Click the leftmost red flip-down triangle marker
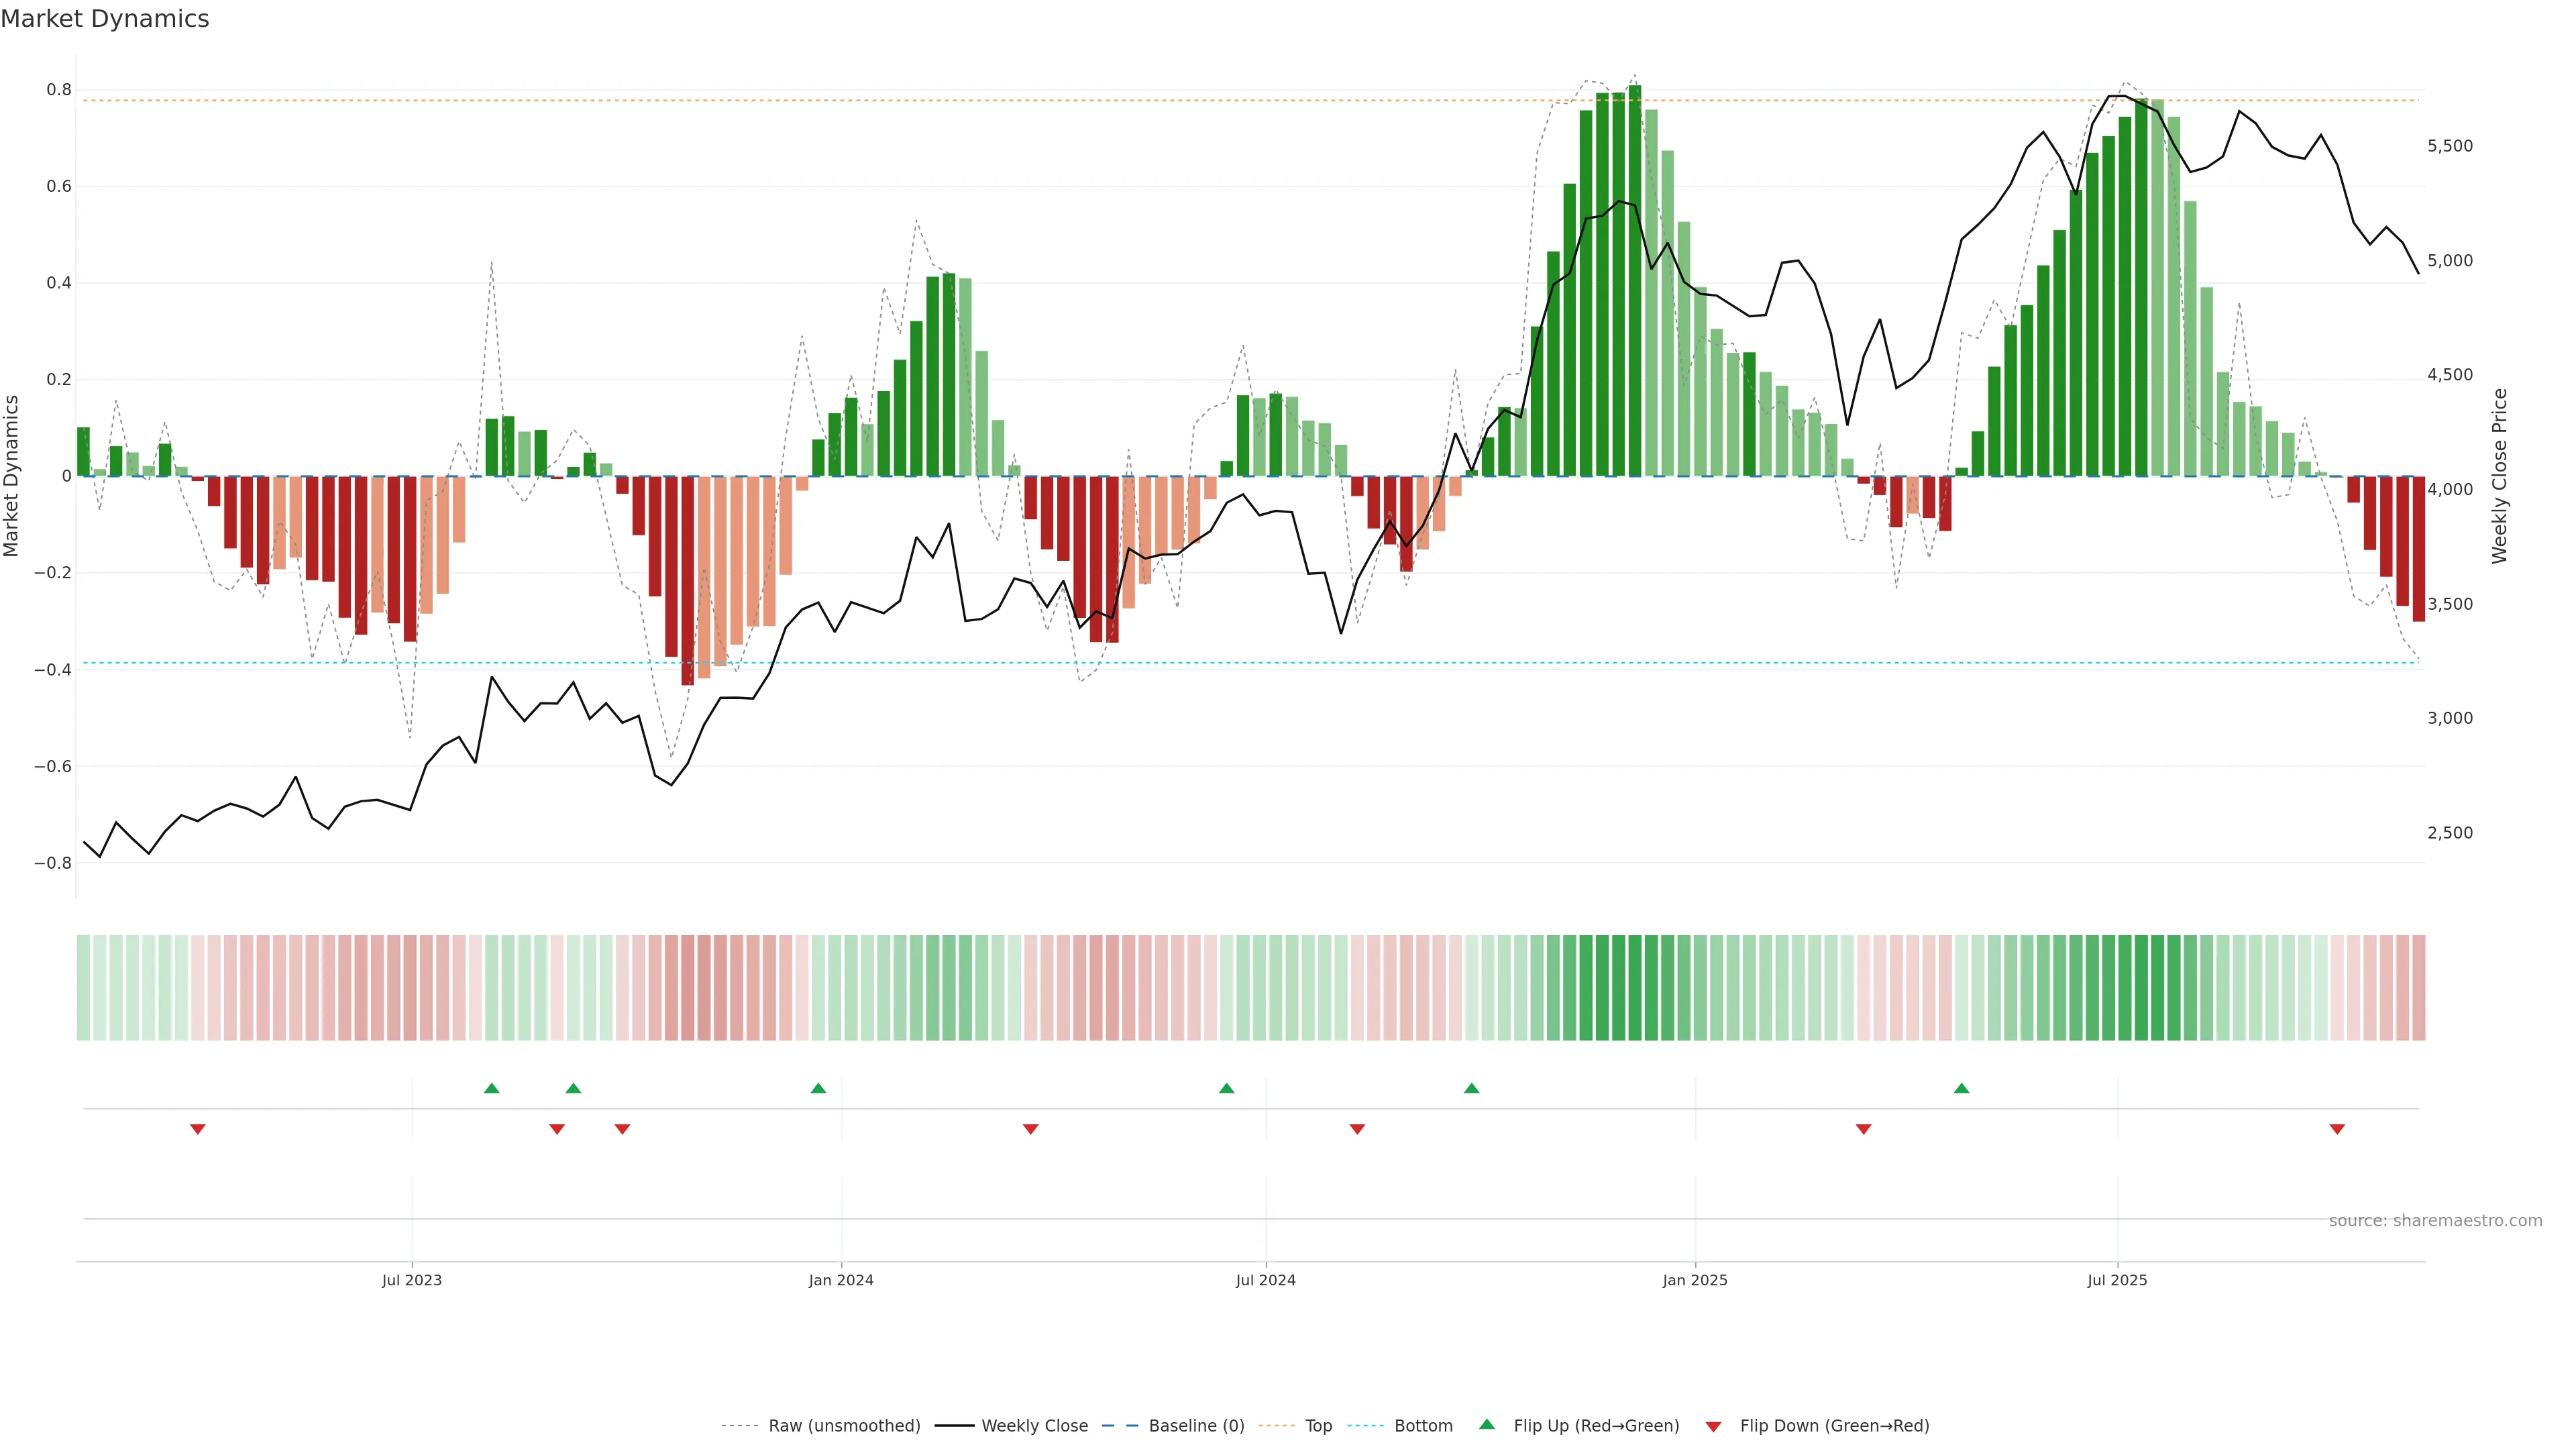This screenshot has width=2576, height=1449. 198,1129
